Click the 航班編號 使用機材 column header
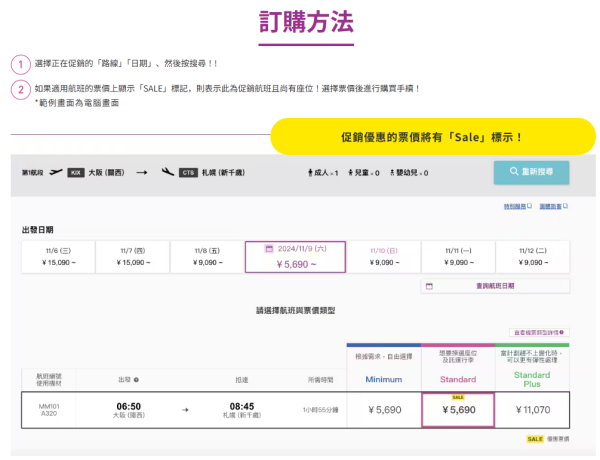 click(49, 380)
